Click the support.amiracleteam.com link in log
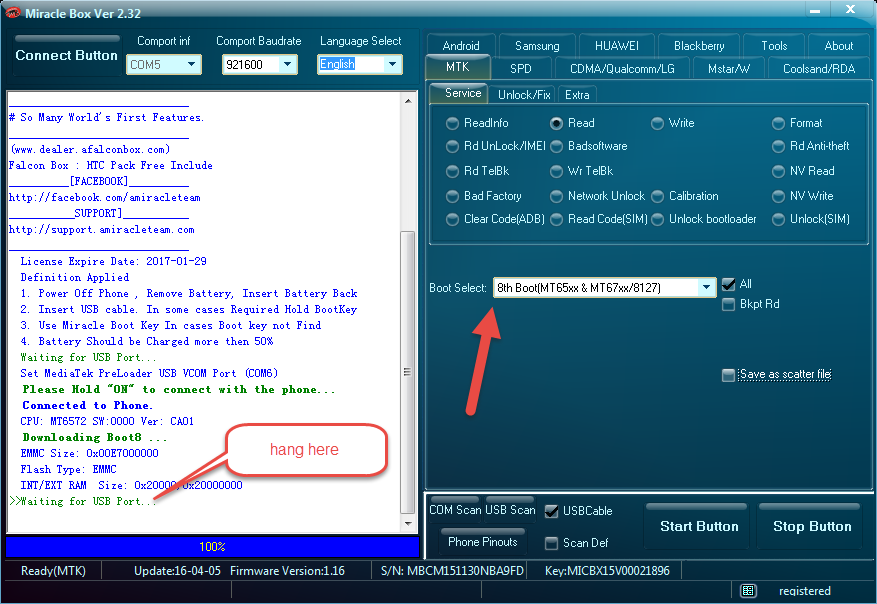877x604 pixels. pos(102,230)
